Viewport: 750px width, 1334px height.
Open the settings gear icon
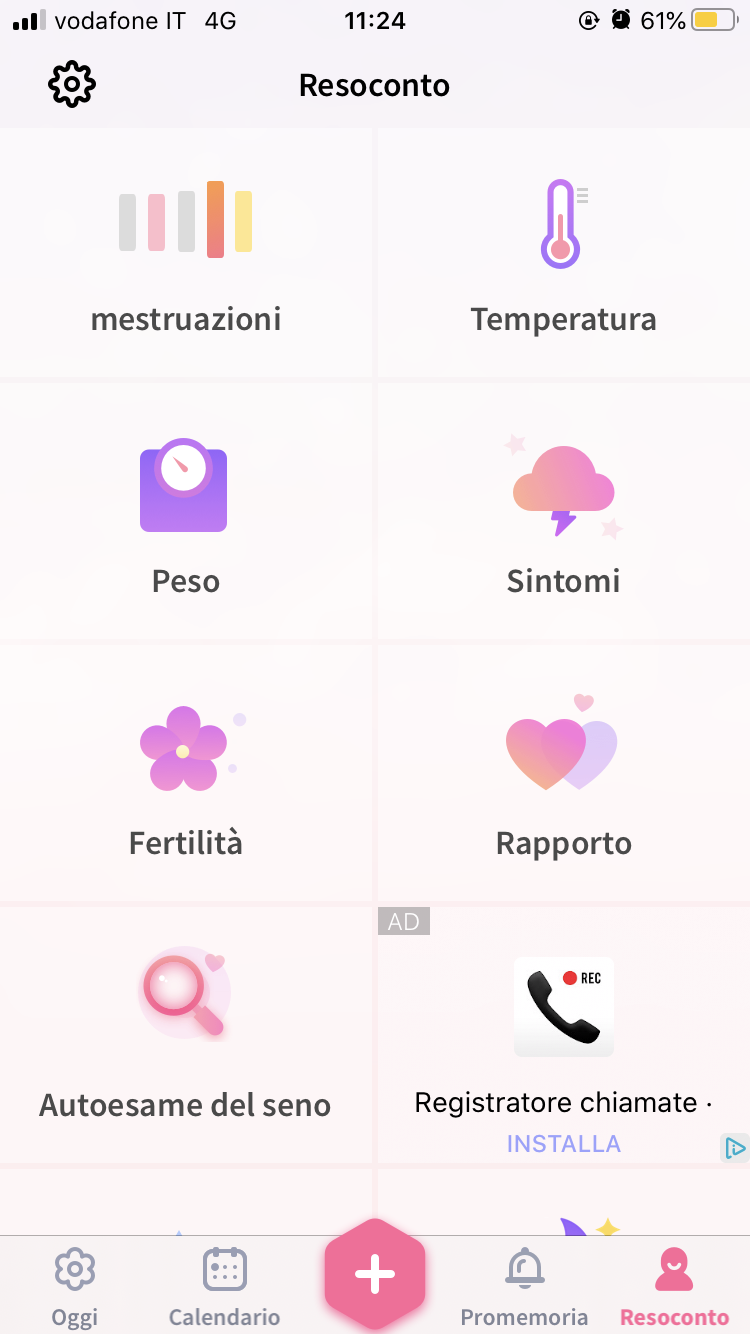tap(72, 85)
